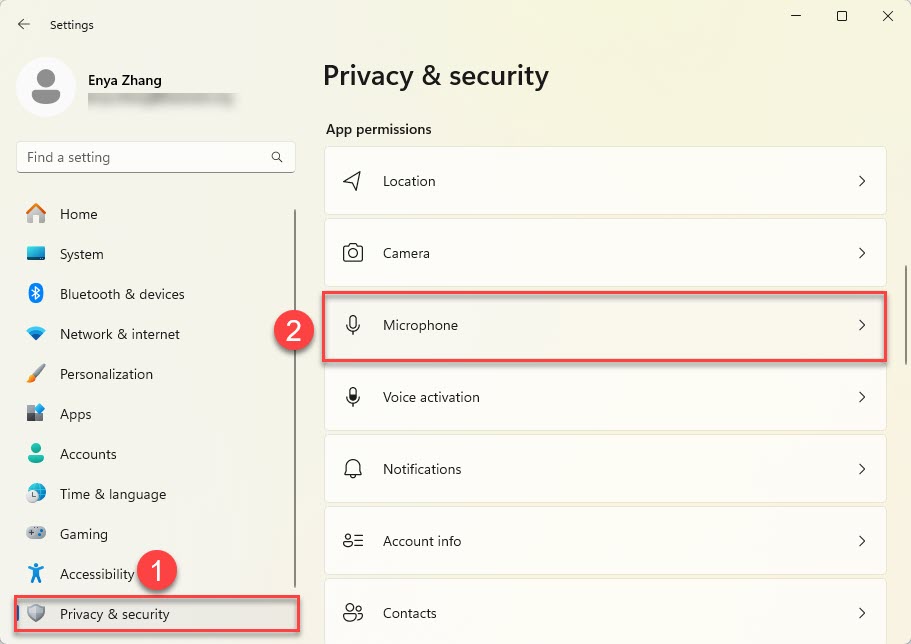Open the Contacts chevron
Viewport: 911px width, 644px height.
861,613
